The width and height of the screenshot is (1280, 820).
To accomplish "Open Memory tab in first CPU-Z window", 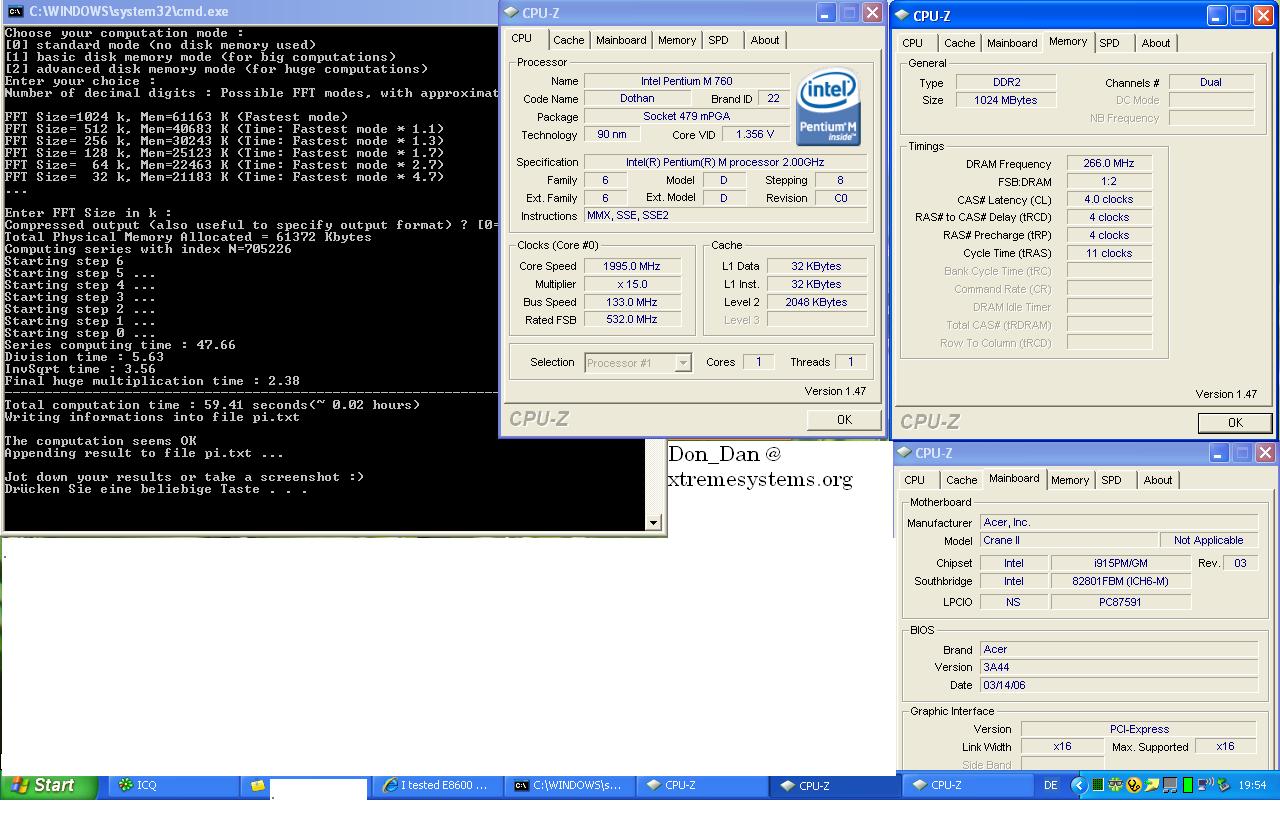I will click(x=676, y=40).
